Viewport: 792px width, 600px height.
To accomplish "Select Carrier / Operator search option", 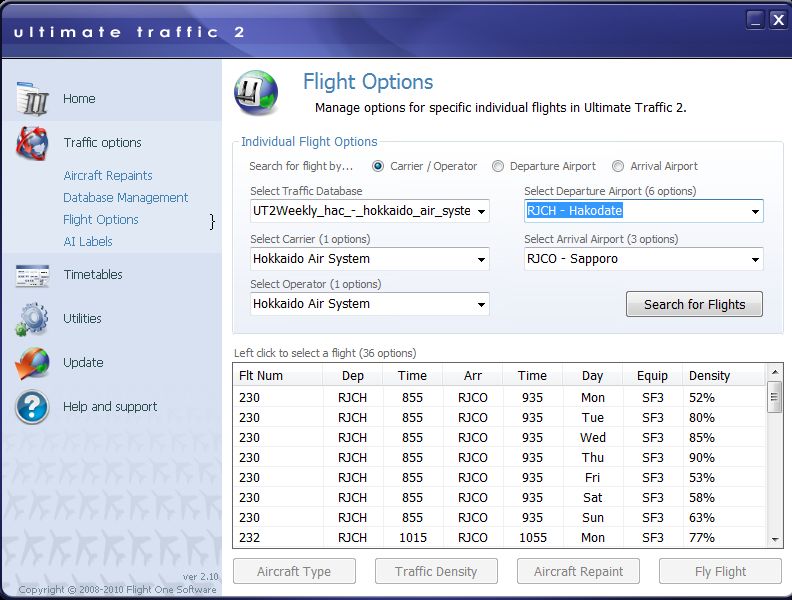I will coord(378,166).
